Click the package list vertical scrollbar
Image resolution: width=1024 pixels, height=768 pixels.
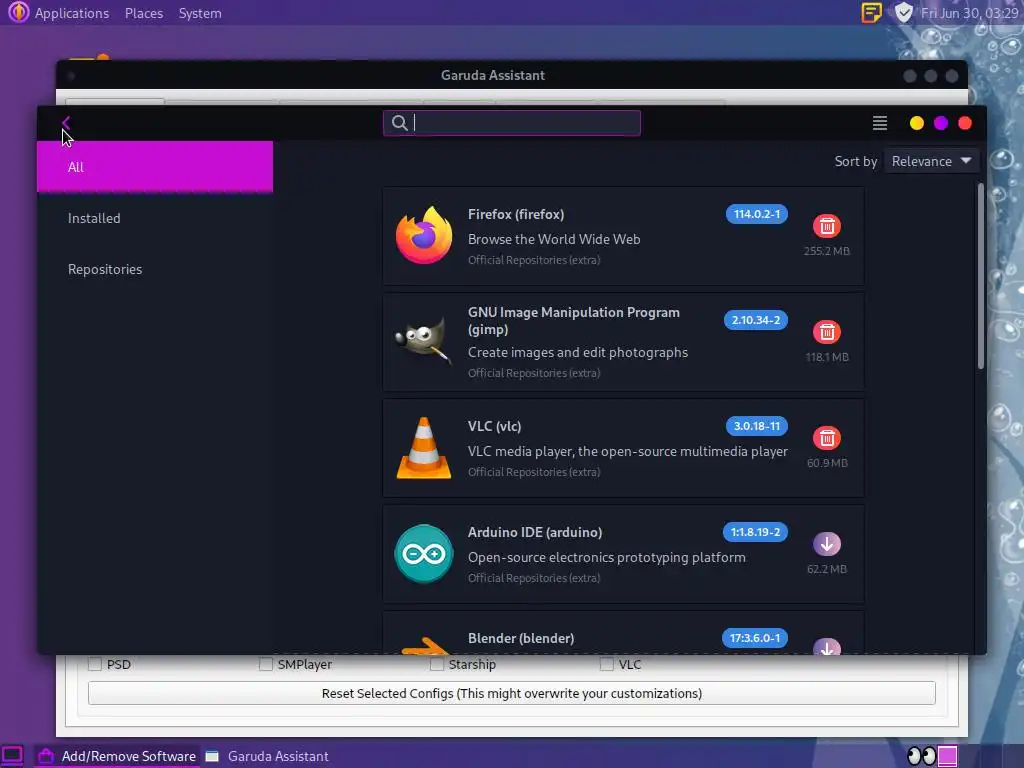coord(980,277)
